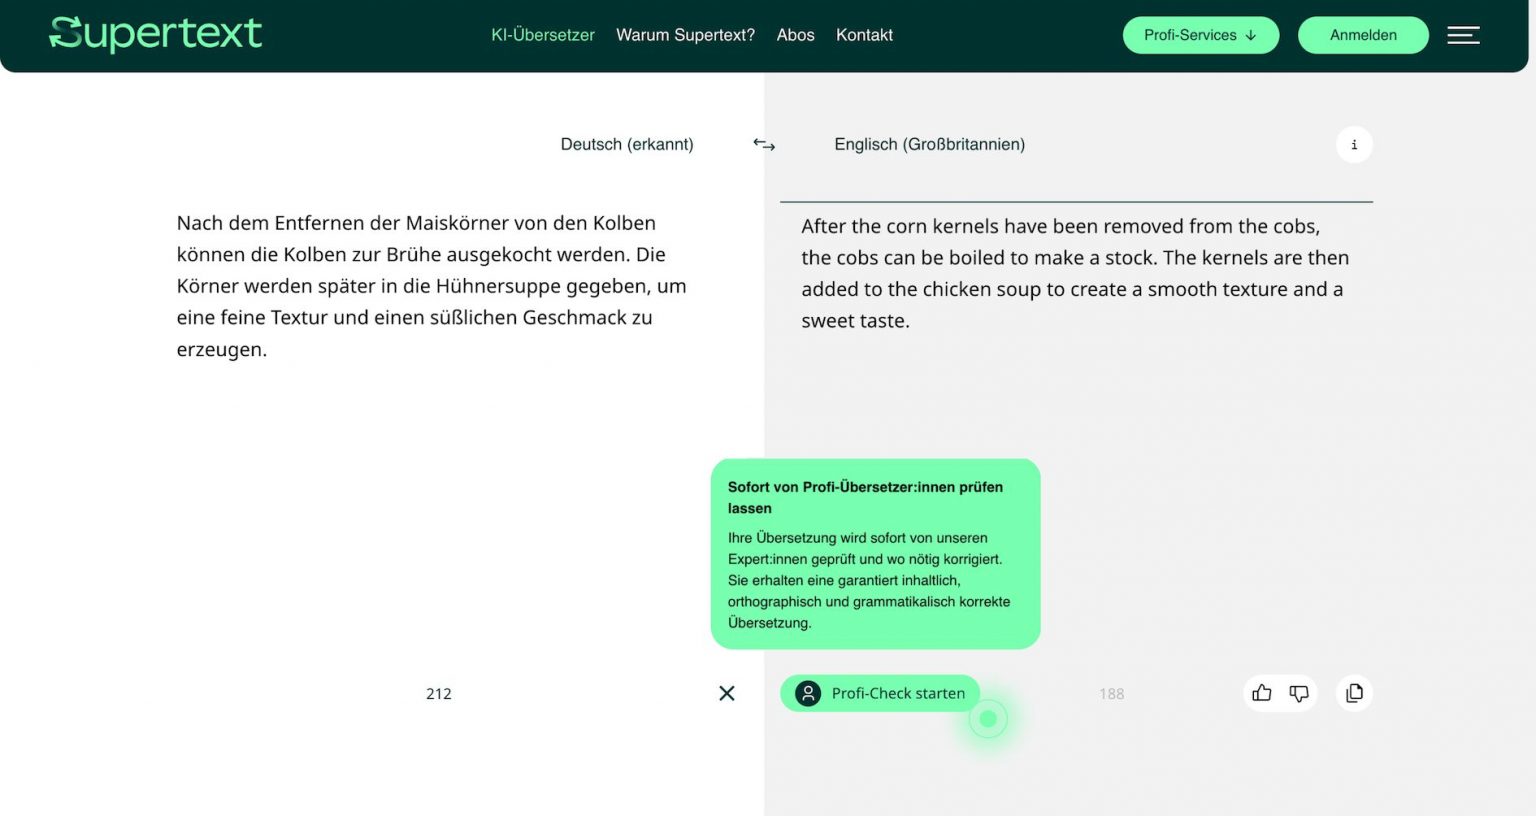Click the Supertext logo
Image resolution: width=1536 pixels, height=816 pixels.
[155, 34]
